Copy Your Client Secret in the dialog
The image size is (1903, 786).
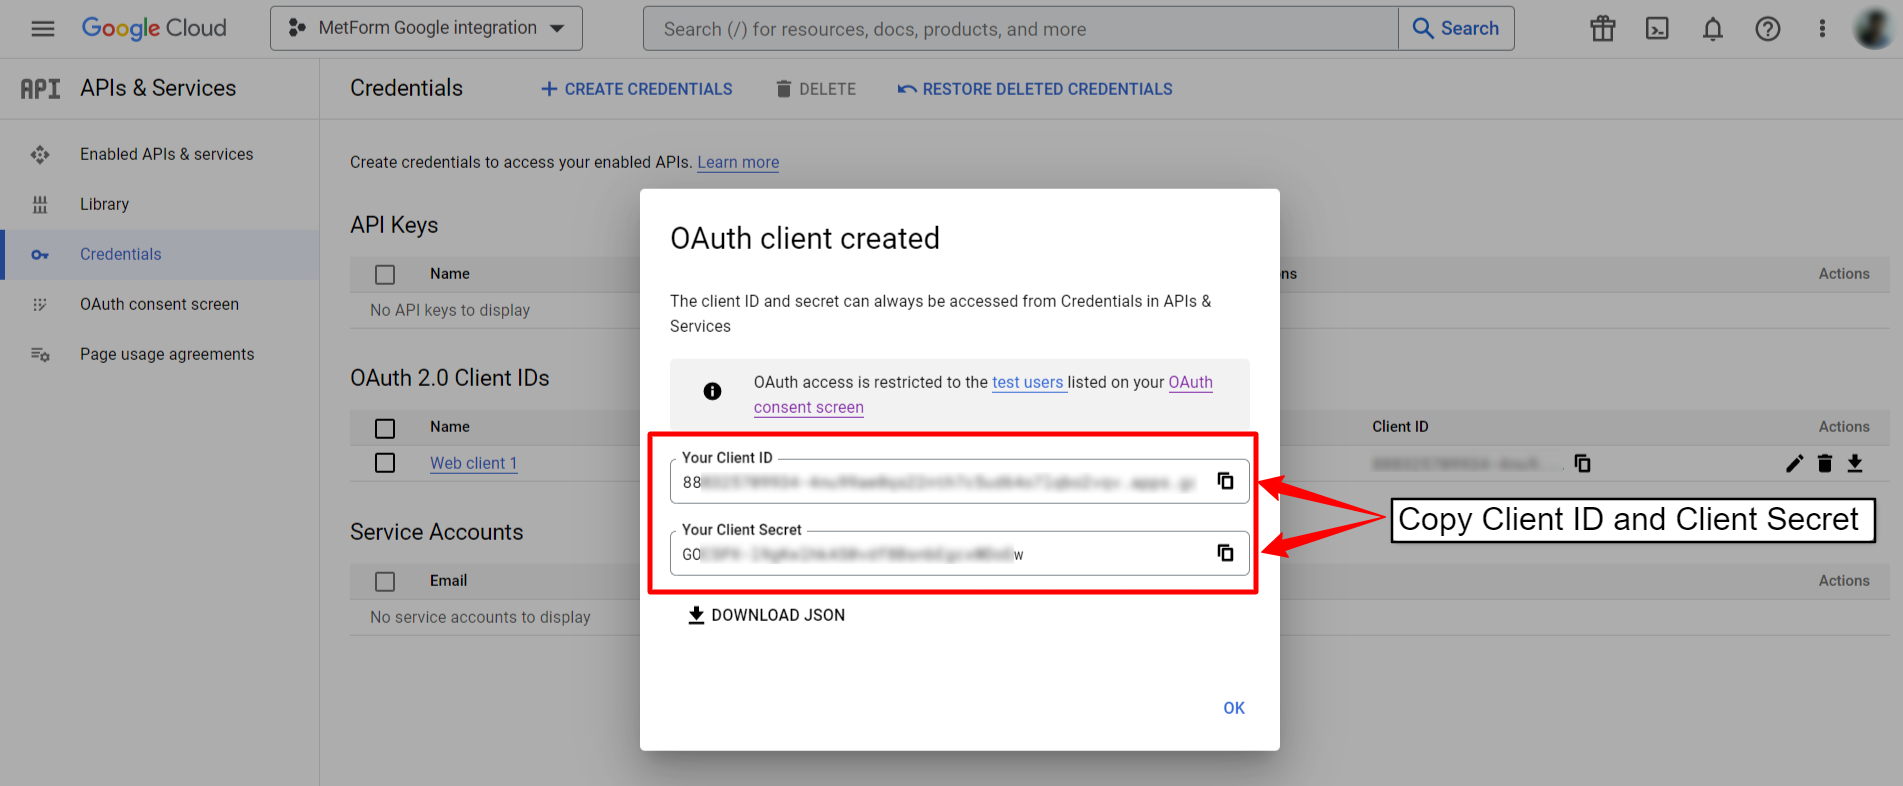click(1225, 553)
